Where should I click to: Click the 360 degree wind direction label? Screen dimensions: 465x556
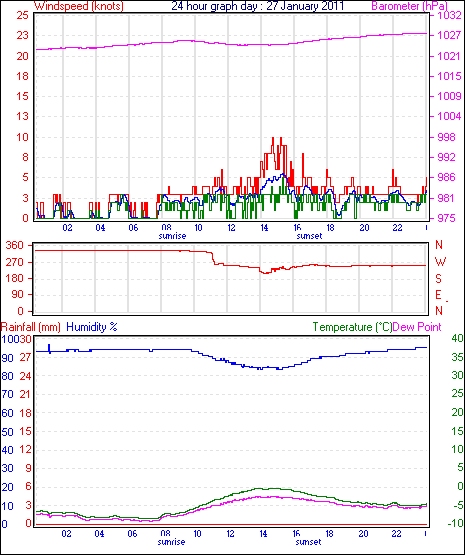coord(15,245)
